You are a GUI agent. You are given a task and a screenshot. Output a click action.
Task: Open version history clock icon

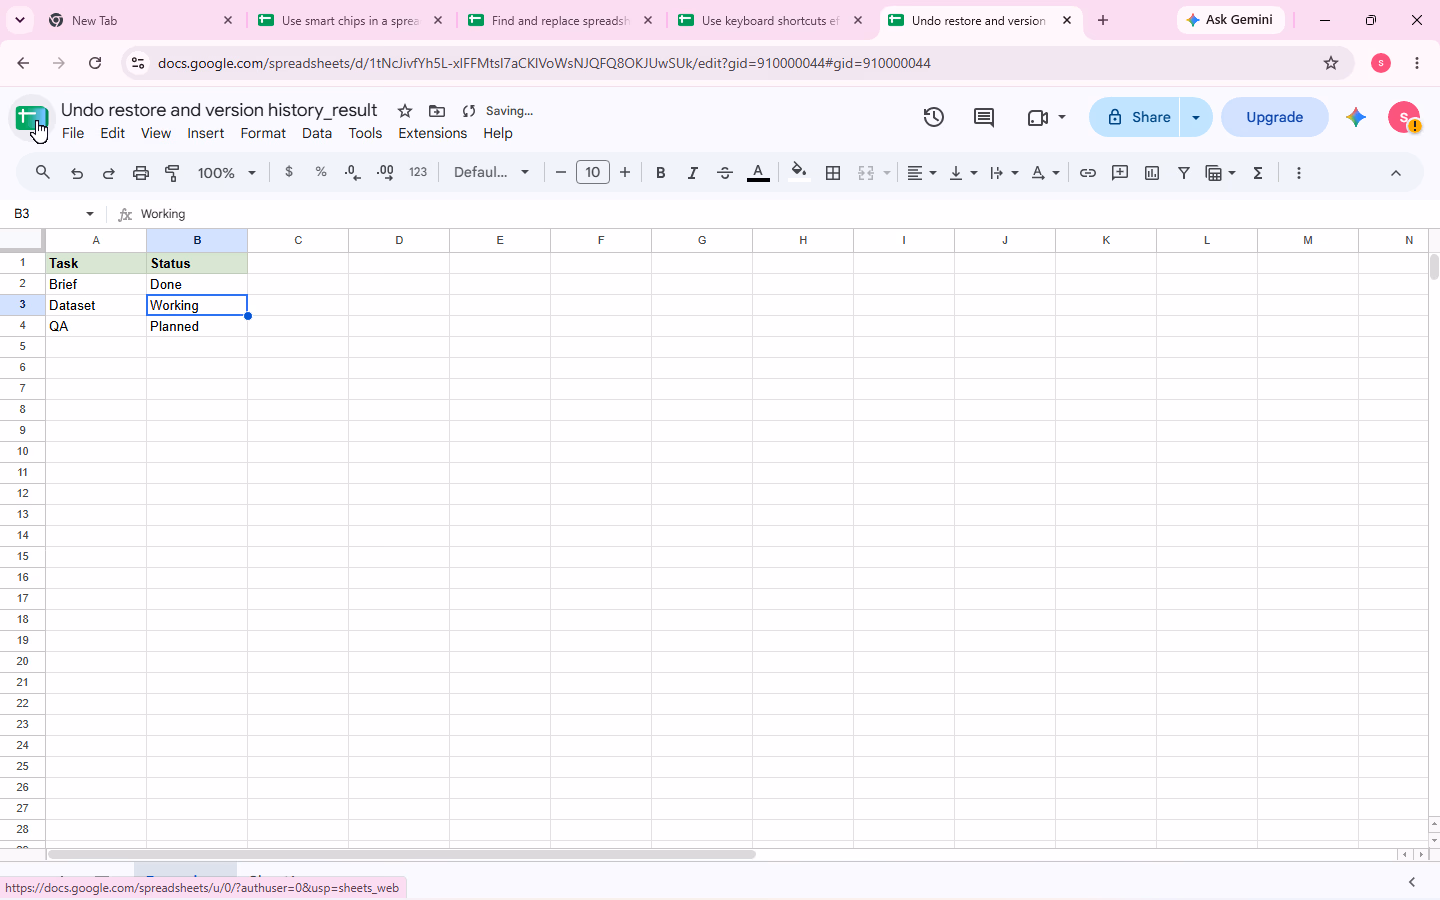934,117
